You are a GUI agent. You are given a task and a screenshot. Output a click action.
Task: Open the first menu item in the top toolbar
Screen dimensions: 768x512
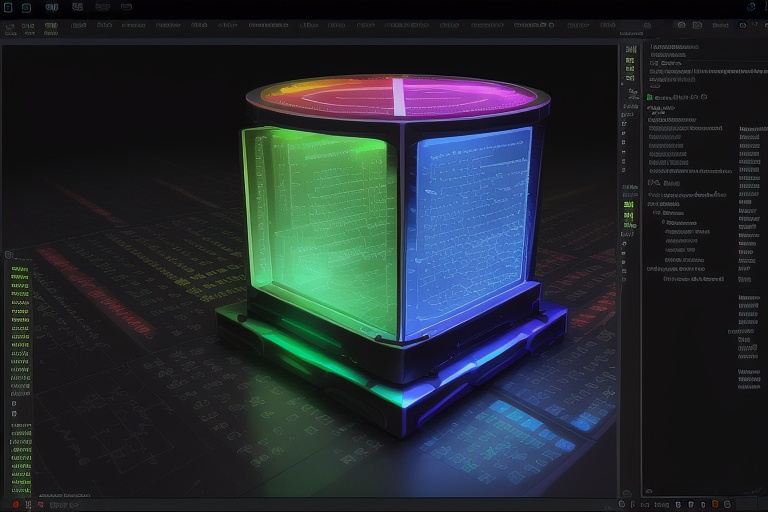coord(10,25)
